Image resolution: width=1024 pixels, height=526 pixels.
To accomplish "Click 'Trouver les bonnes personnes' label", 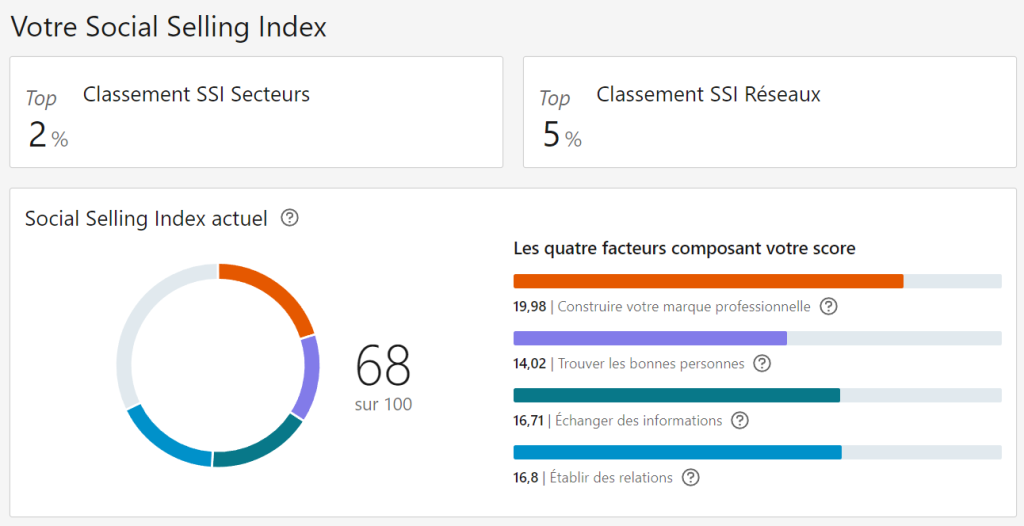I will point(651,363).
